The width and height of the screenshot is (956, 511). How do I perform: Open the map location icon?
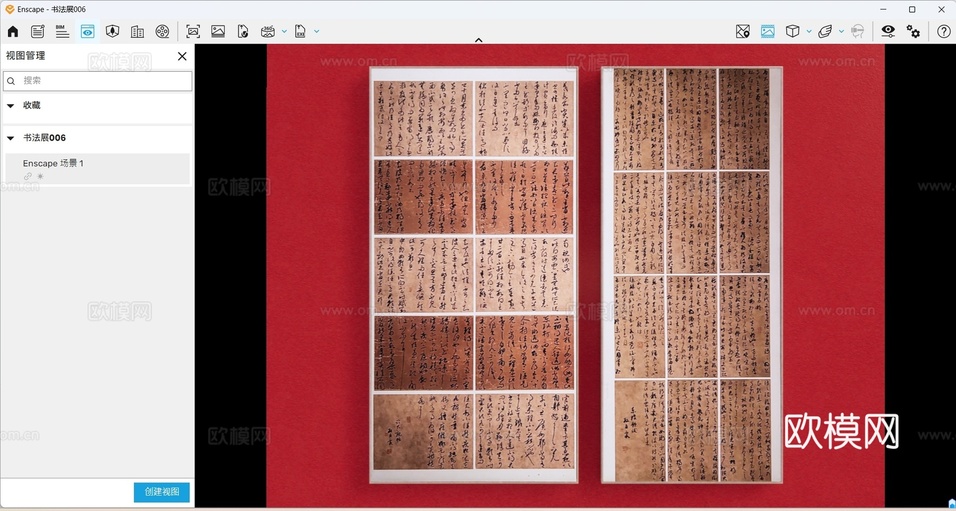(743, 32)
